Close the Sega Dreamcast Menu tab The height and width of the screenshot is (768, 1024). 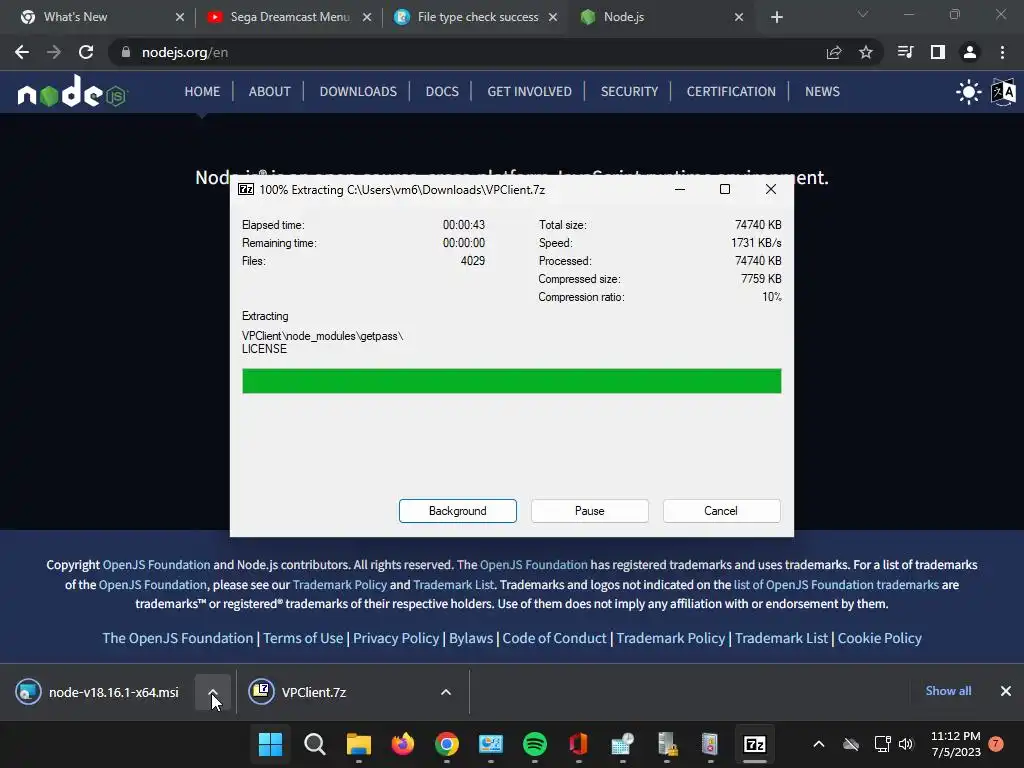tap(367, 17)
